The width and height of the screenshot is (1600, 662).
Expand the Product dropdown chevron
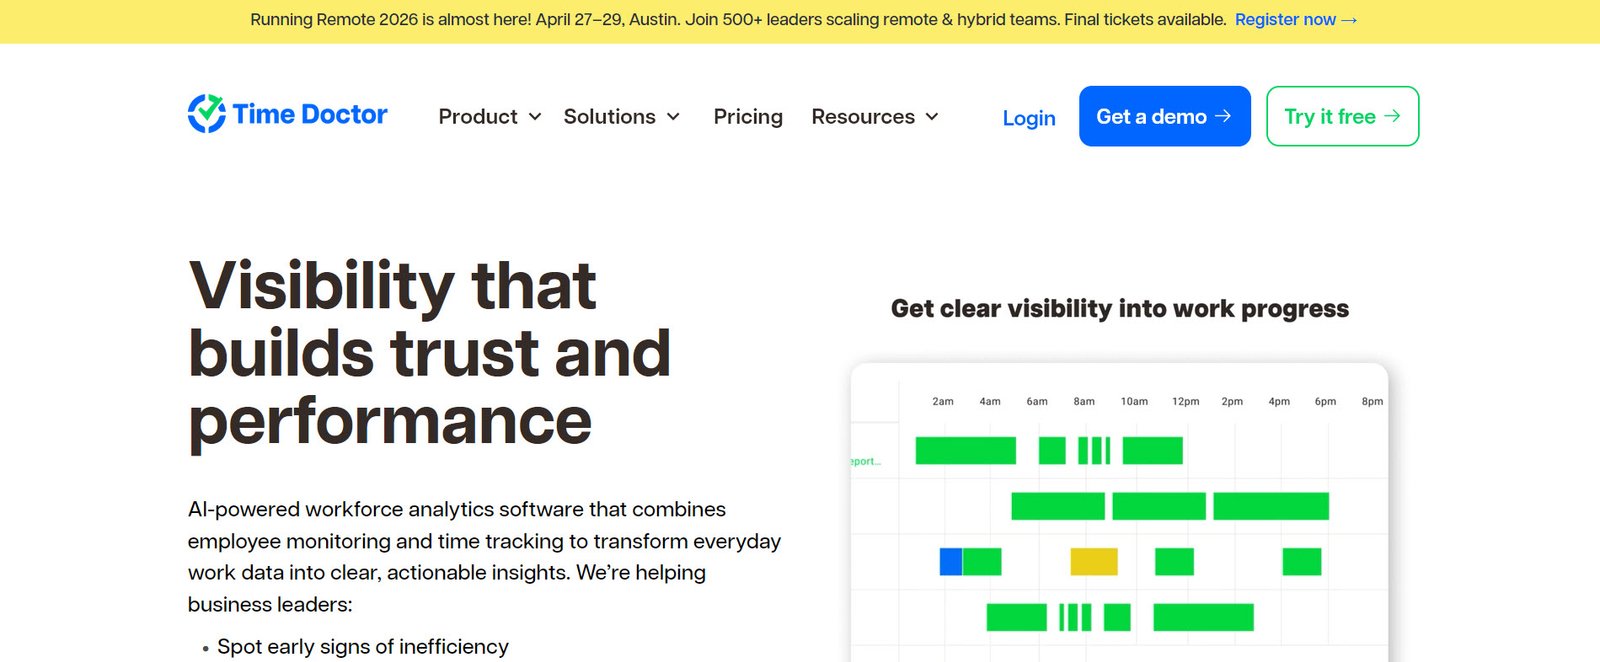(535, 117)
